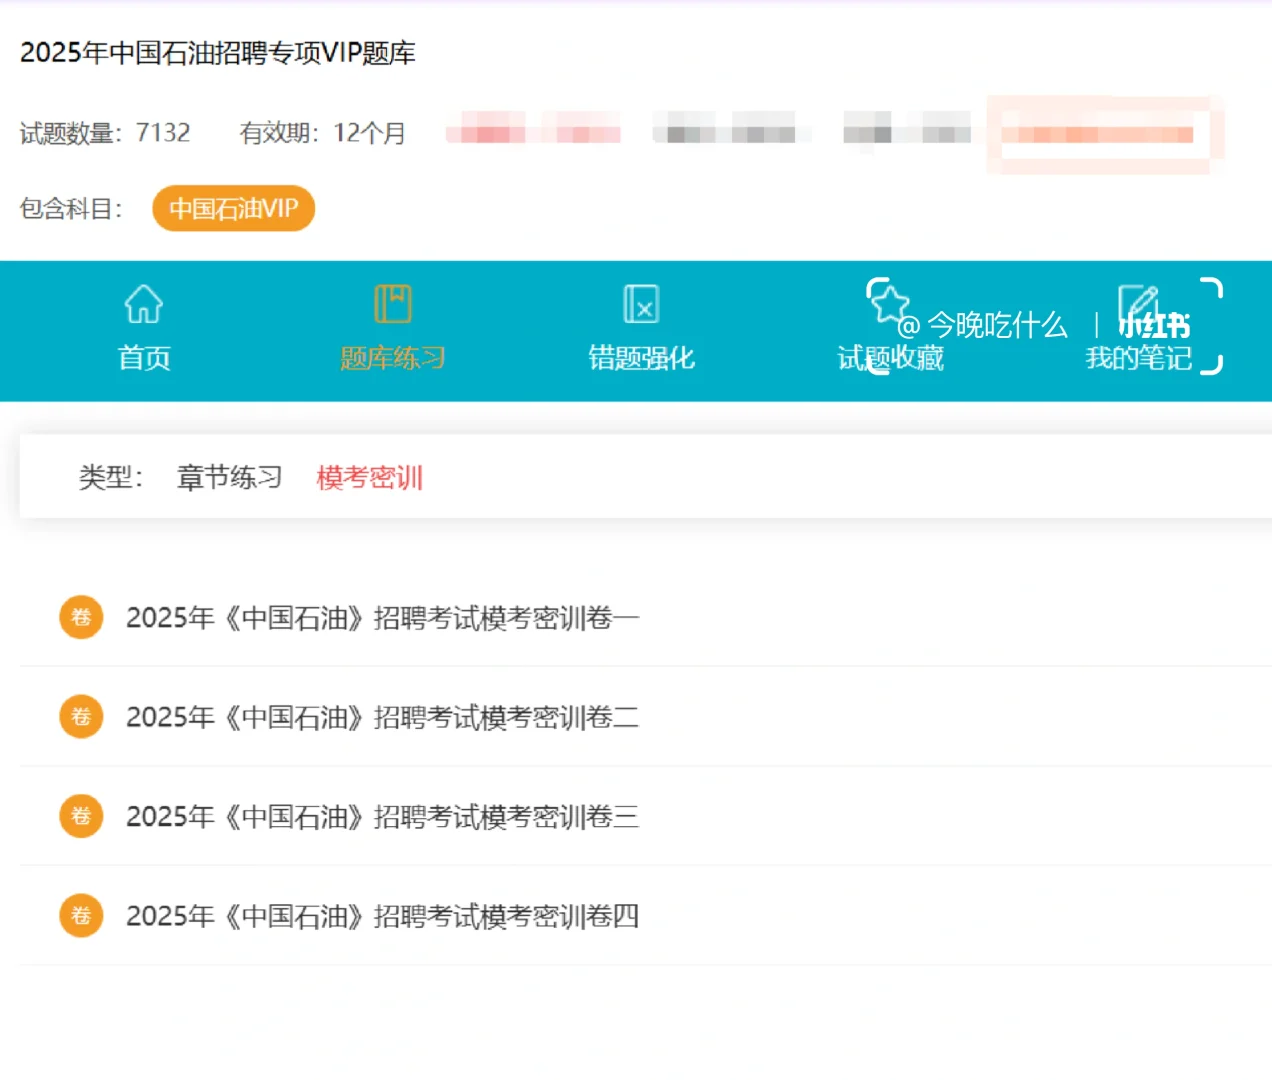1272x1080 pixels.
Task: Click the 包含科目 label
Action: [71, 209]
